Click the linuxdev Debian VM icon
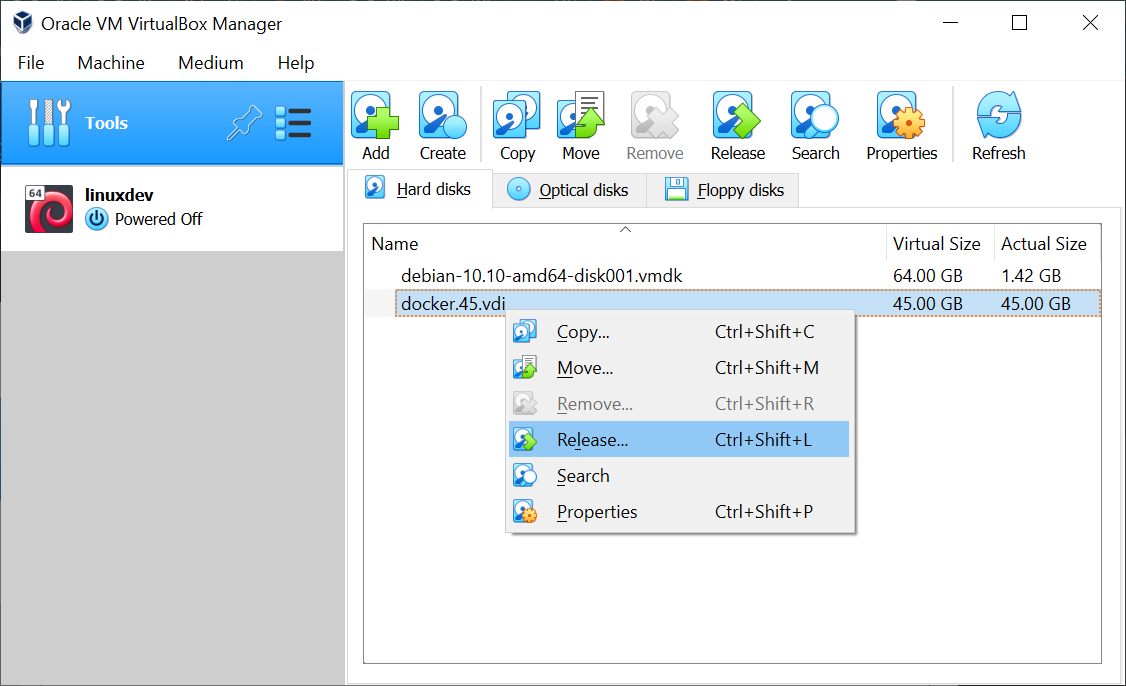1126x686 pixels. point(49,209)
